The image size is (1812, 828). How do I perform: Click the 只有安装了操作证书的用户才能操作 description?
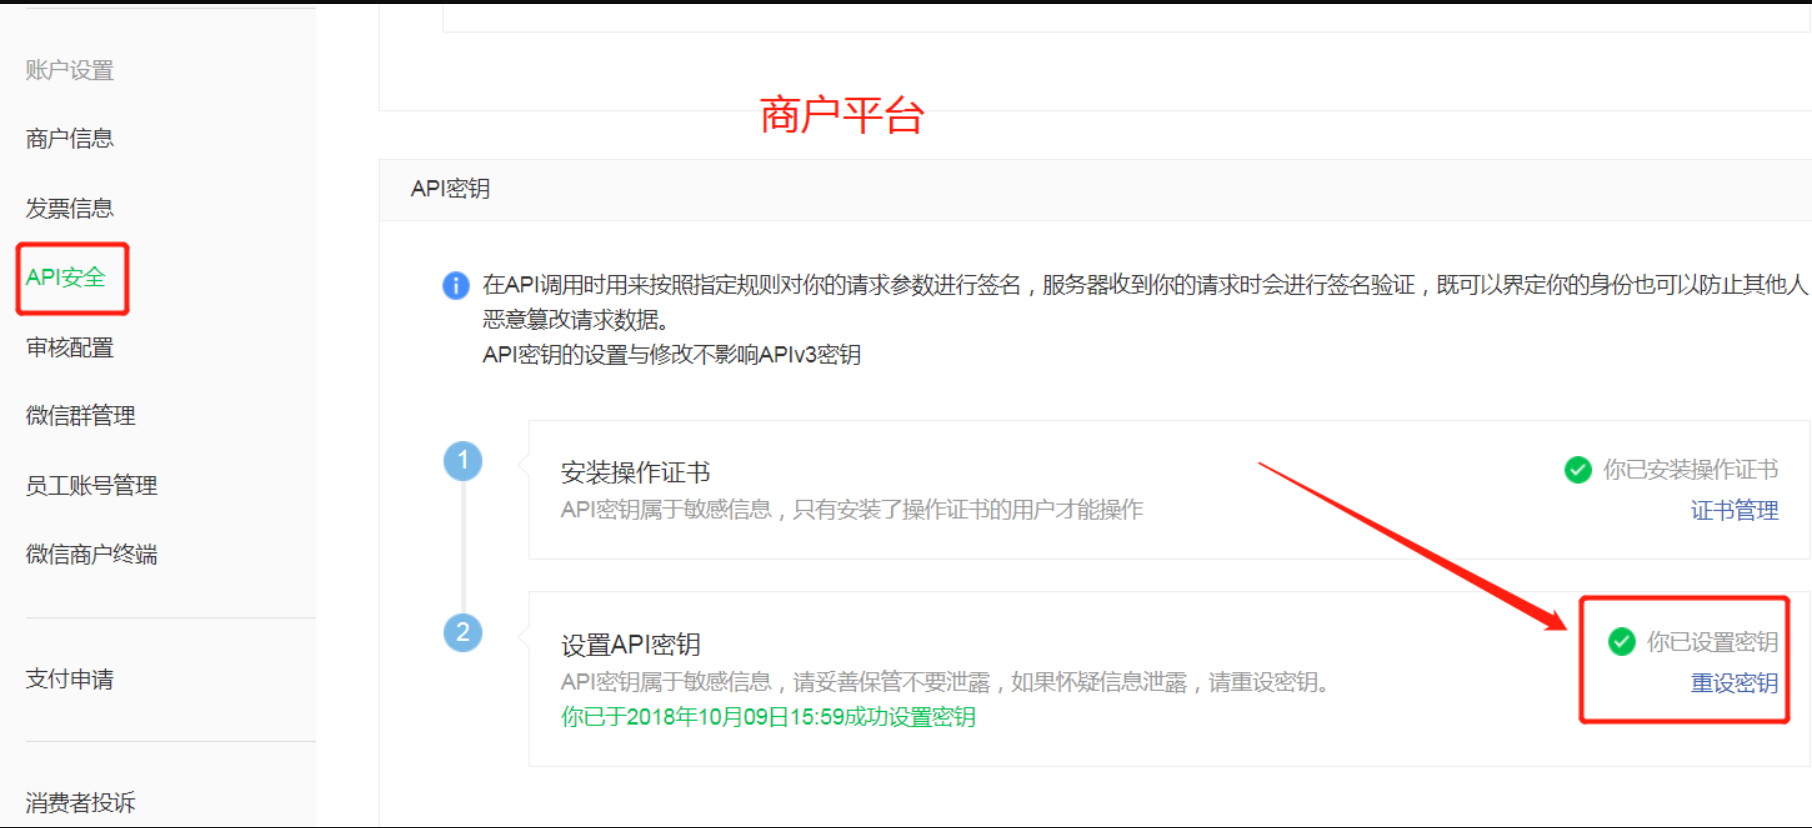[x=968, y=510]
